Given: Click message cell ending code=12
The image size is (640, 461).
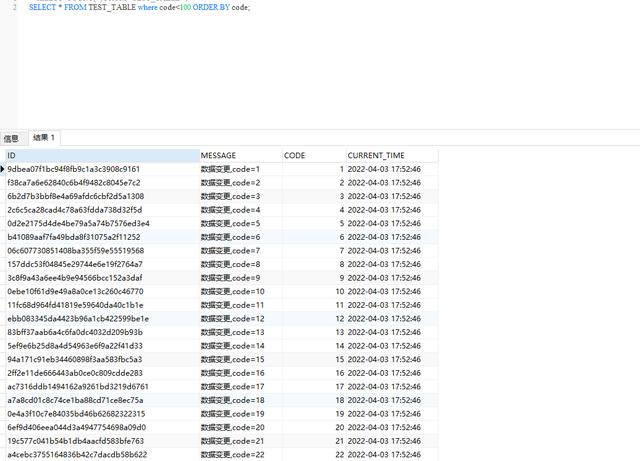Looking at the screenshot, I should coord(240,318).
